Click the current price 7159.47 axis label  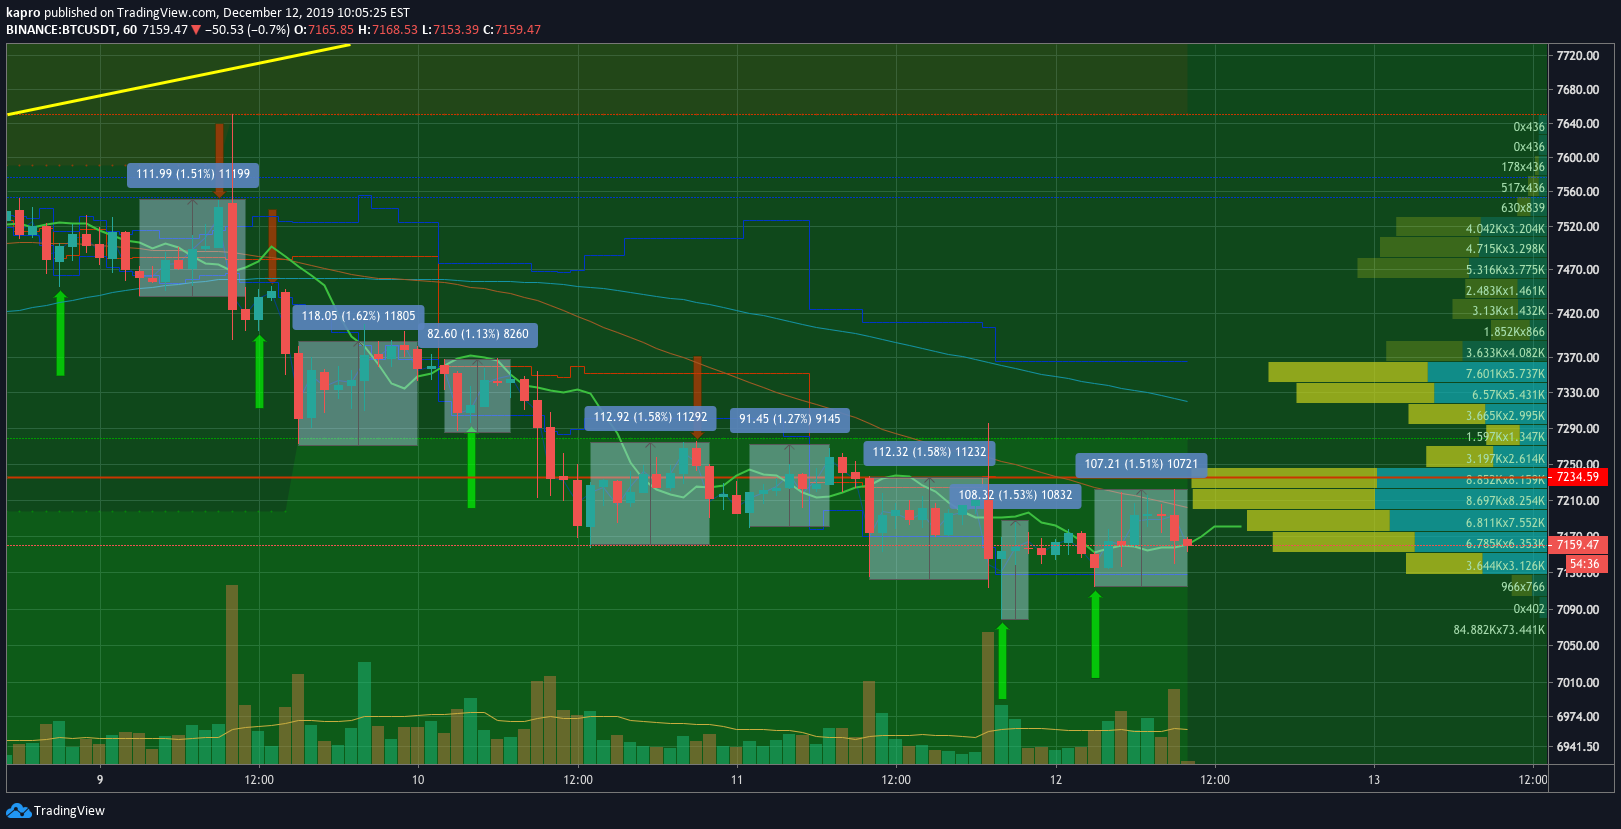1578,545
